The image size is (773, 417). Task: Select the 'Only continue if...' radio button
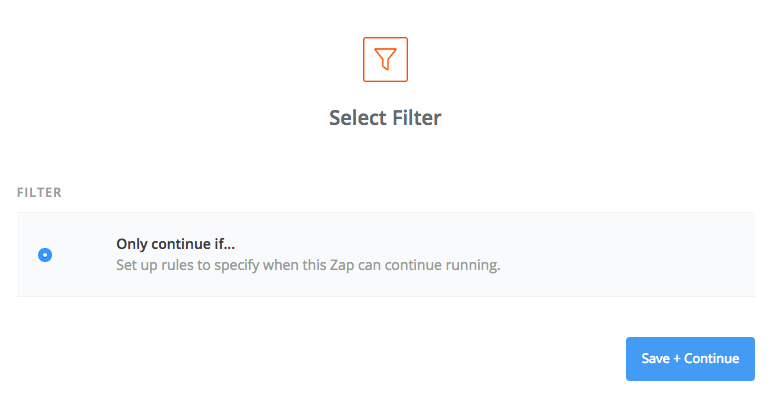[x=45, y=255]
